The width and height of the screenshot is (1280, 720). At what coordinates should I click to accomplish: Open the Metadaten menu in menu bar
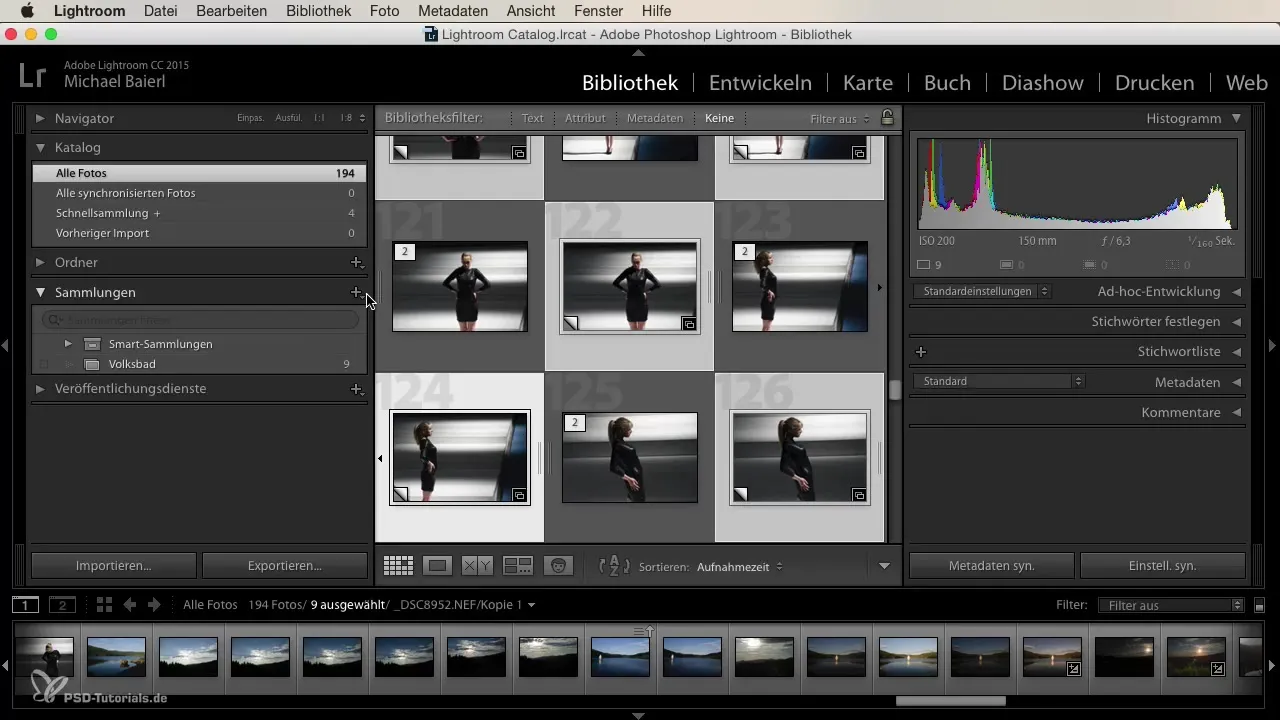(x=453, y=11)
